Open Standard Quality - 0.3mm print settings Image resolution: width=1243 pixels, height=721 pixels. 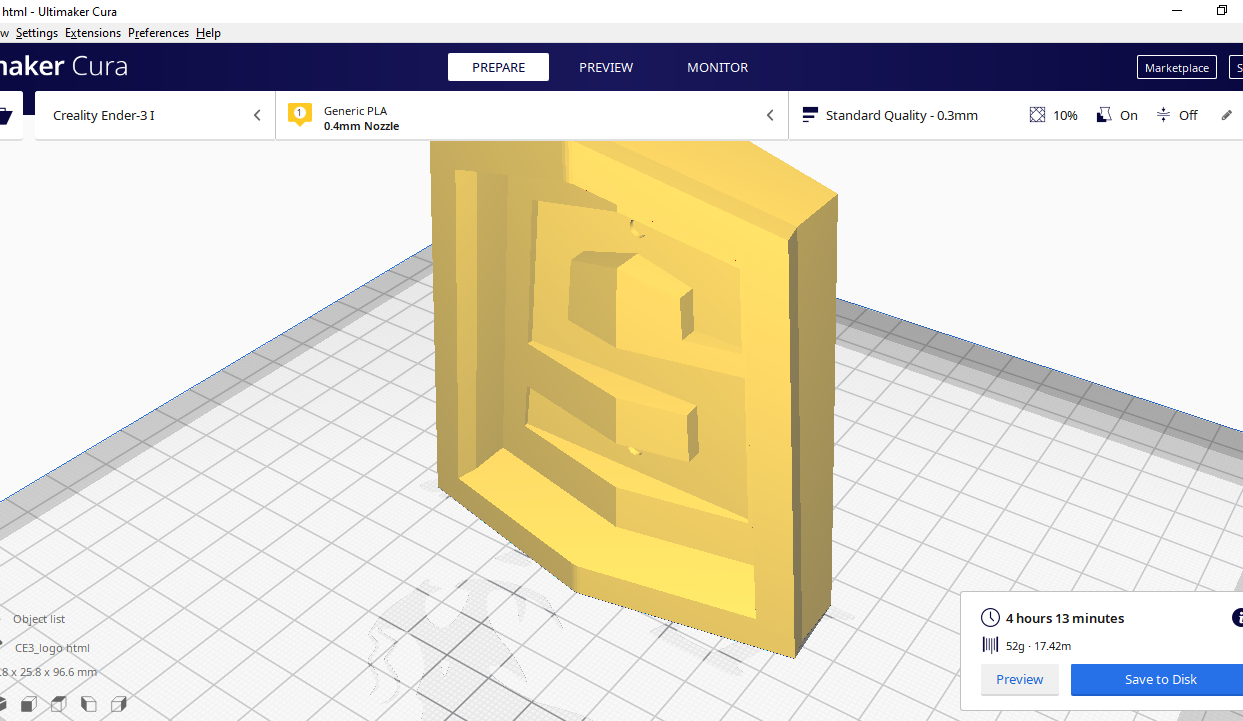point(901,115)
